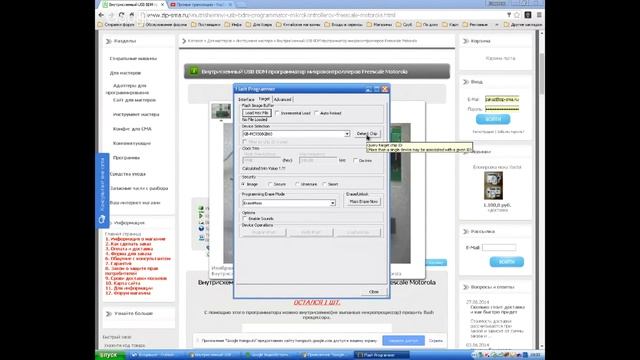This screenshot has height=360, width=640.
Task: Switch to the second browser tab with YouTube icon
Action: coord(200,4)
